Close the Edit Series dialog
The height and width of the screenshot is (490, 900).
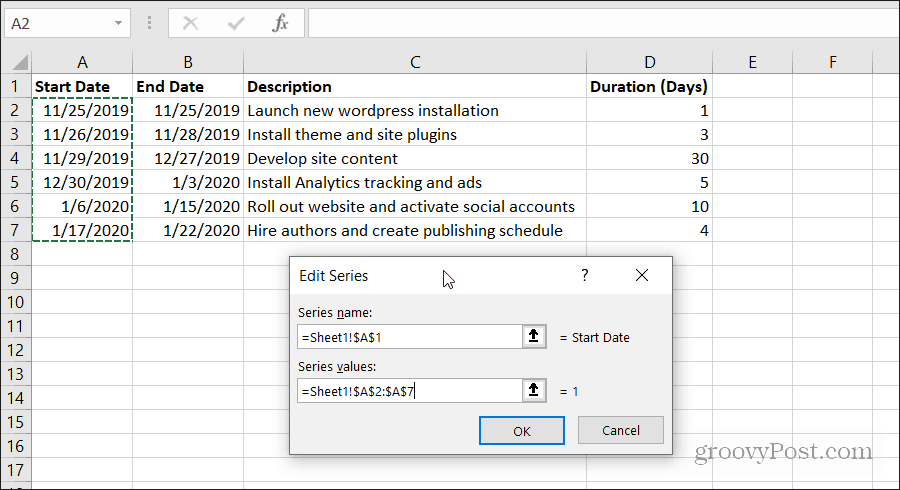642,275
